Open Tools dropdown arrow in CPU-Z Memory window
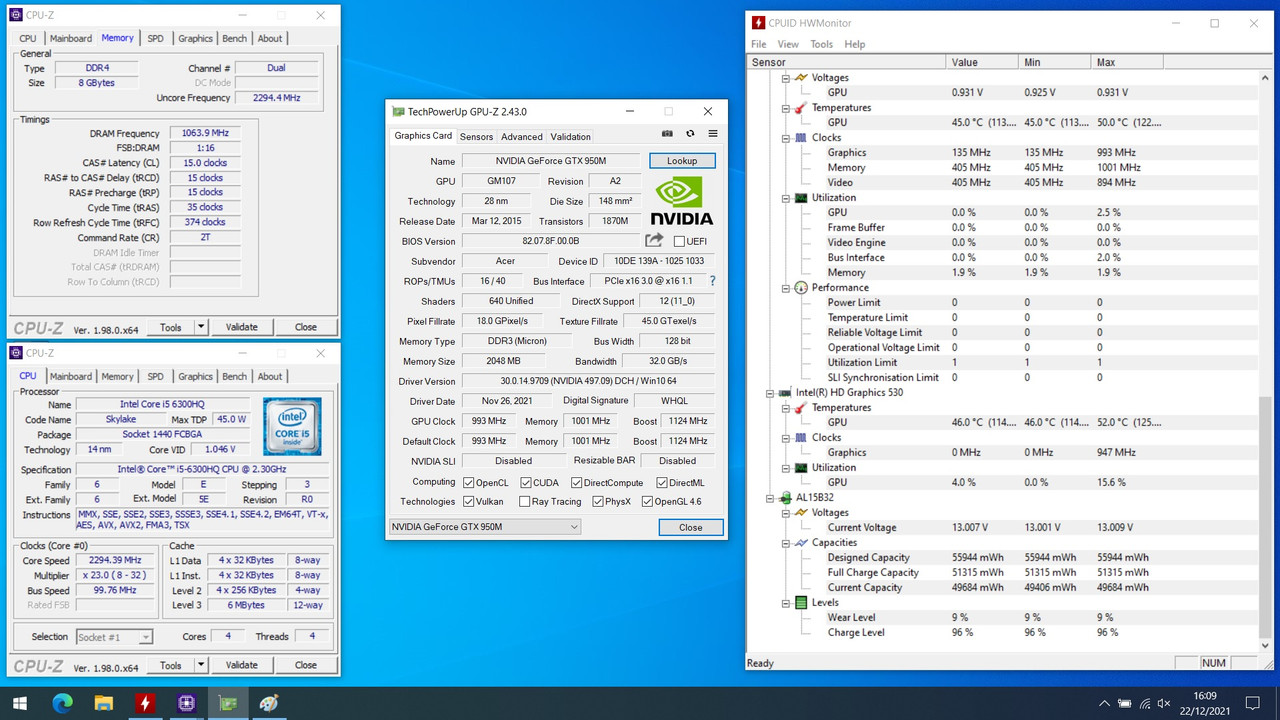Image resolution: width=1280 pixels, height=720 pixels. click(x=200, y=326)
